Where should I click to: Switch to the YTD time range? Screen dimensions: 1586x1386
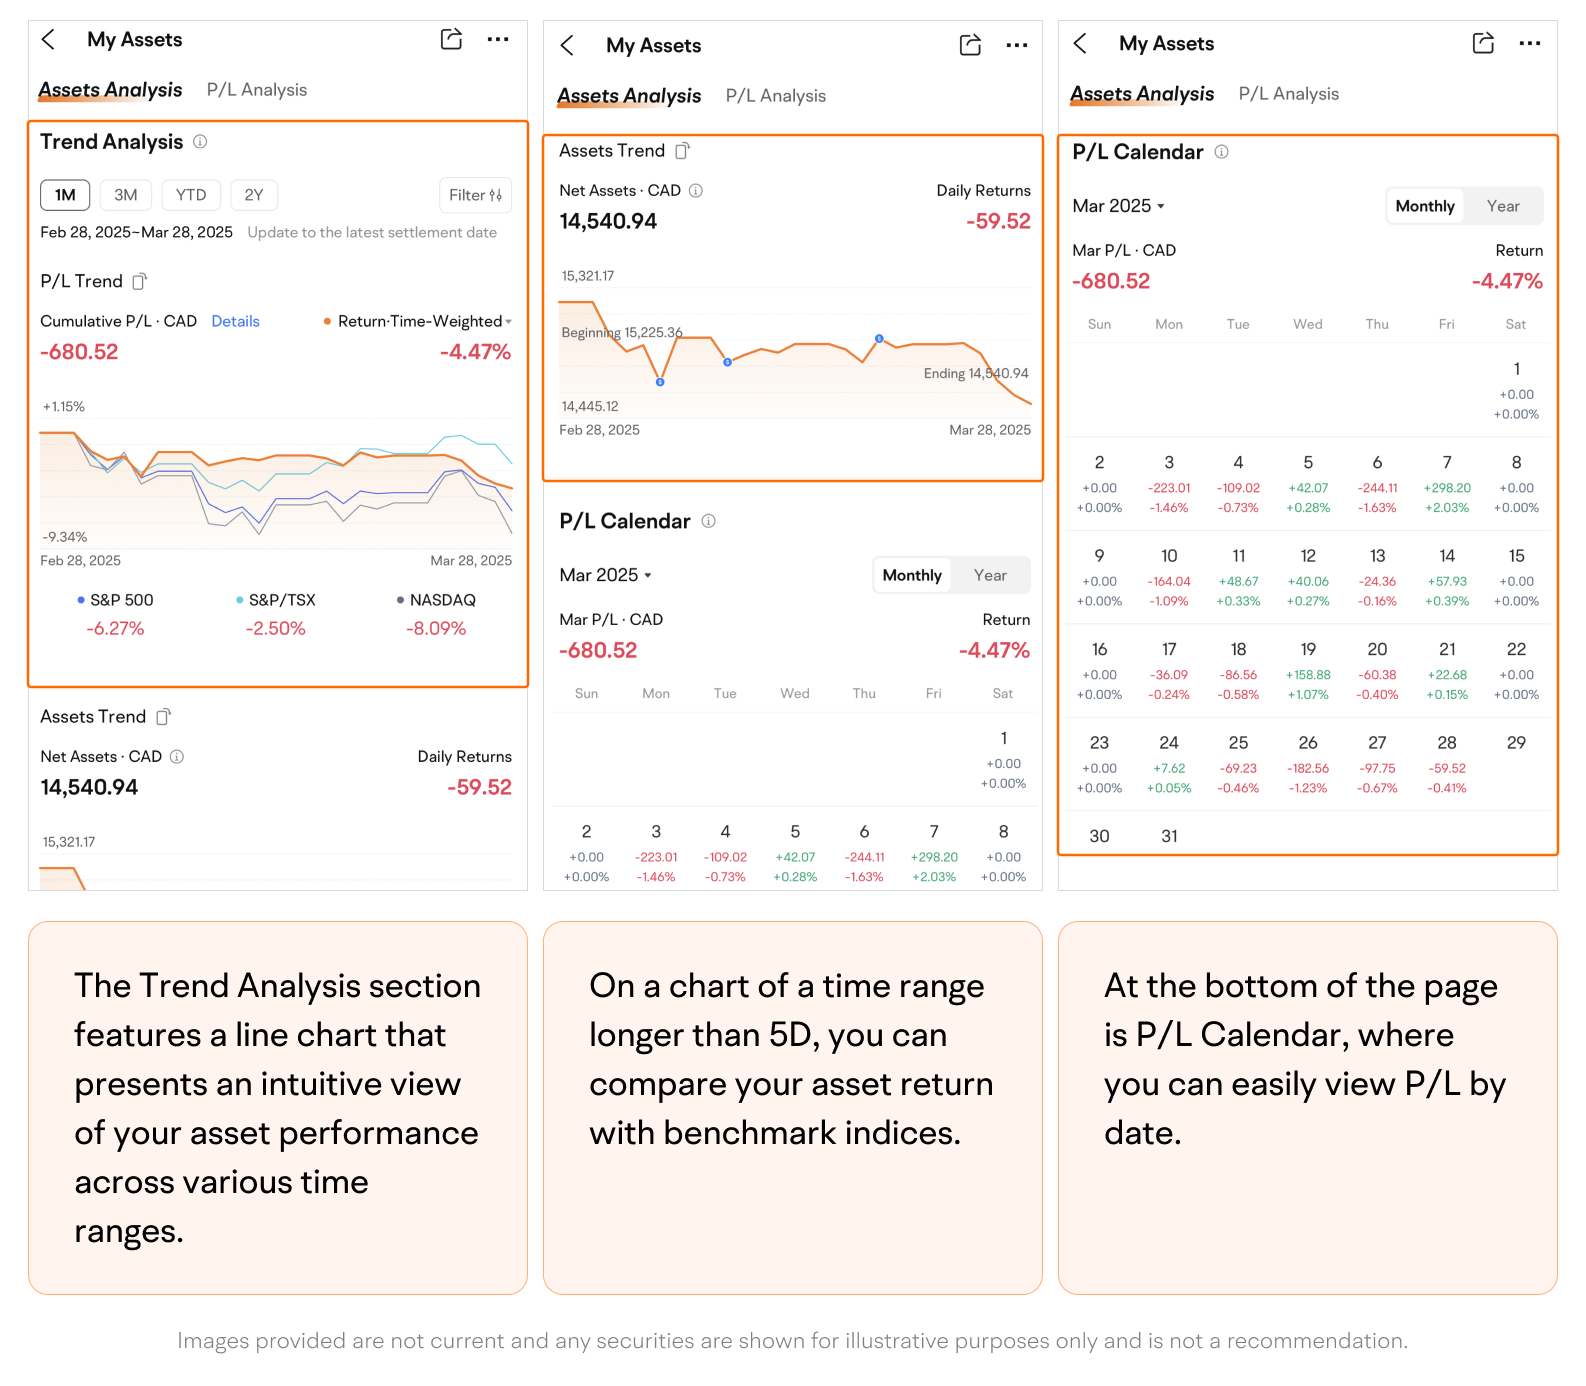(x=191, y=195)
